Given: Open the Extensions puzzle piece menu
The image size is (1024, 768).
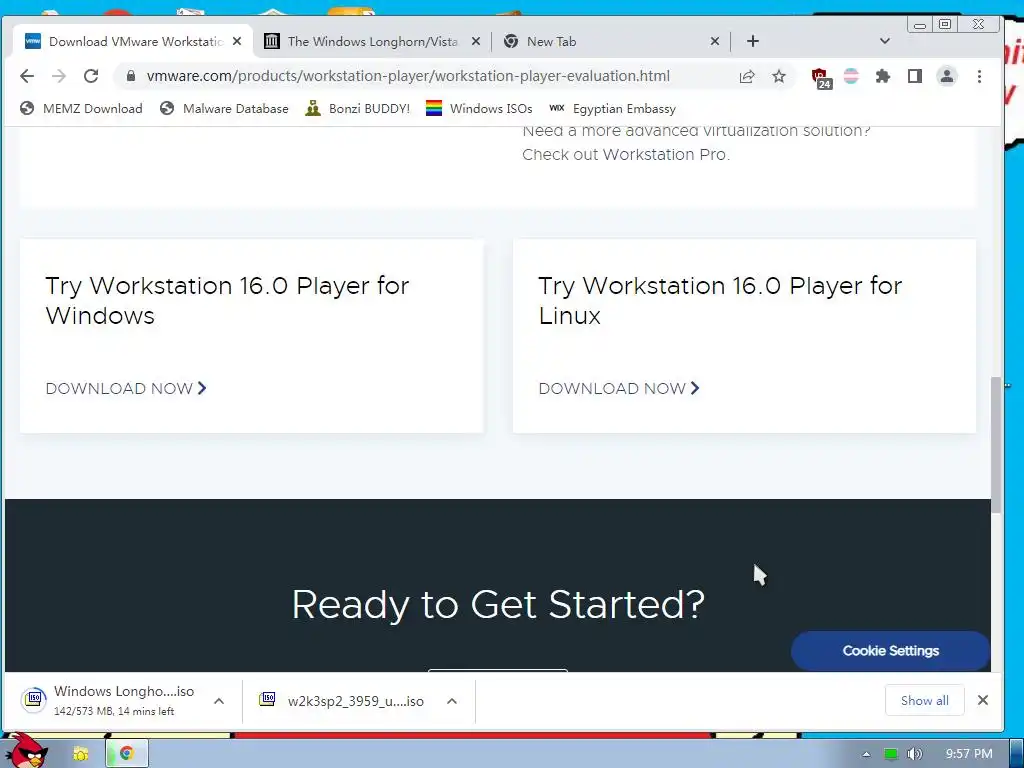Looking at the screenshot, I should tap(883, 76).
